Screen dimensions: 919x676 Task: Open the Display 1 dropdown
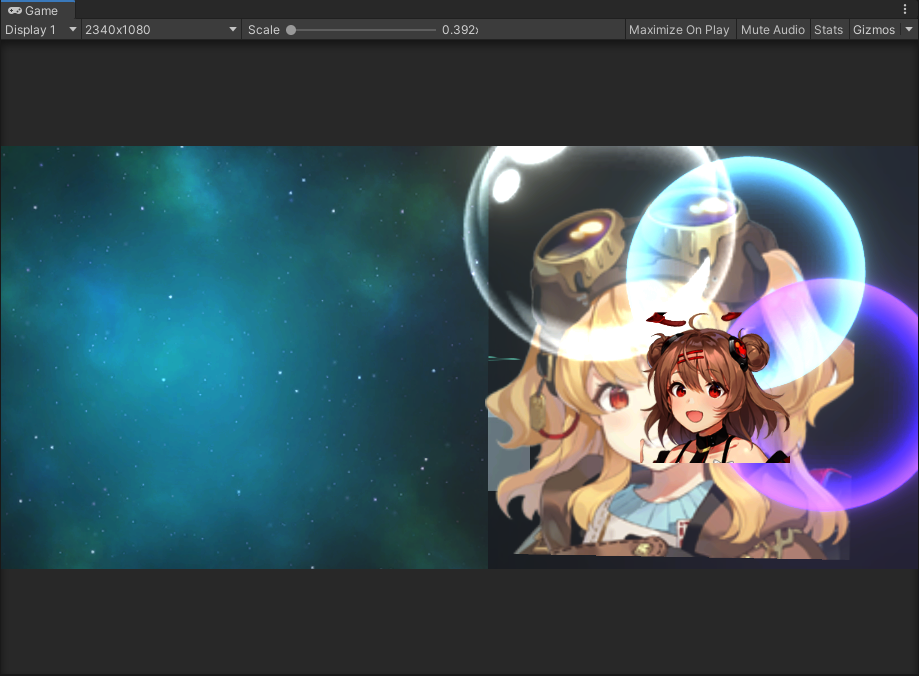40,30
